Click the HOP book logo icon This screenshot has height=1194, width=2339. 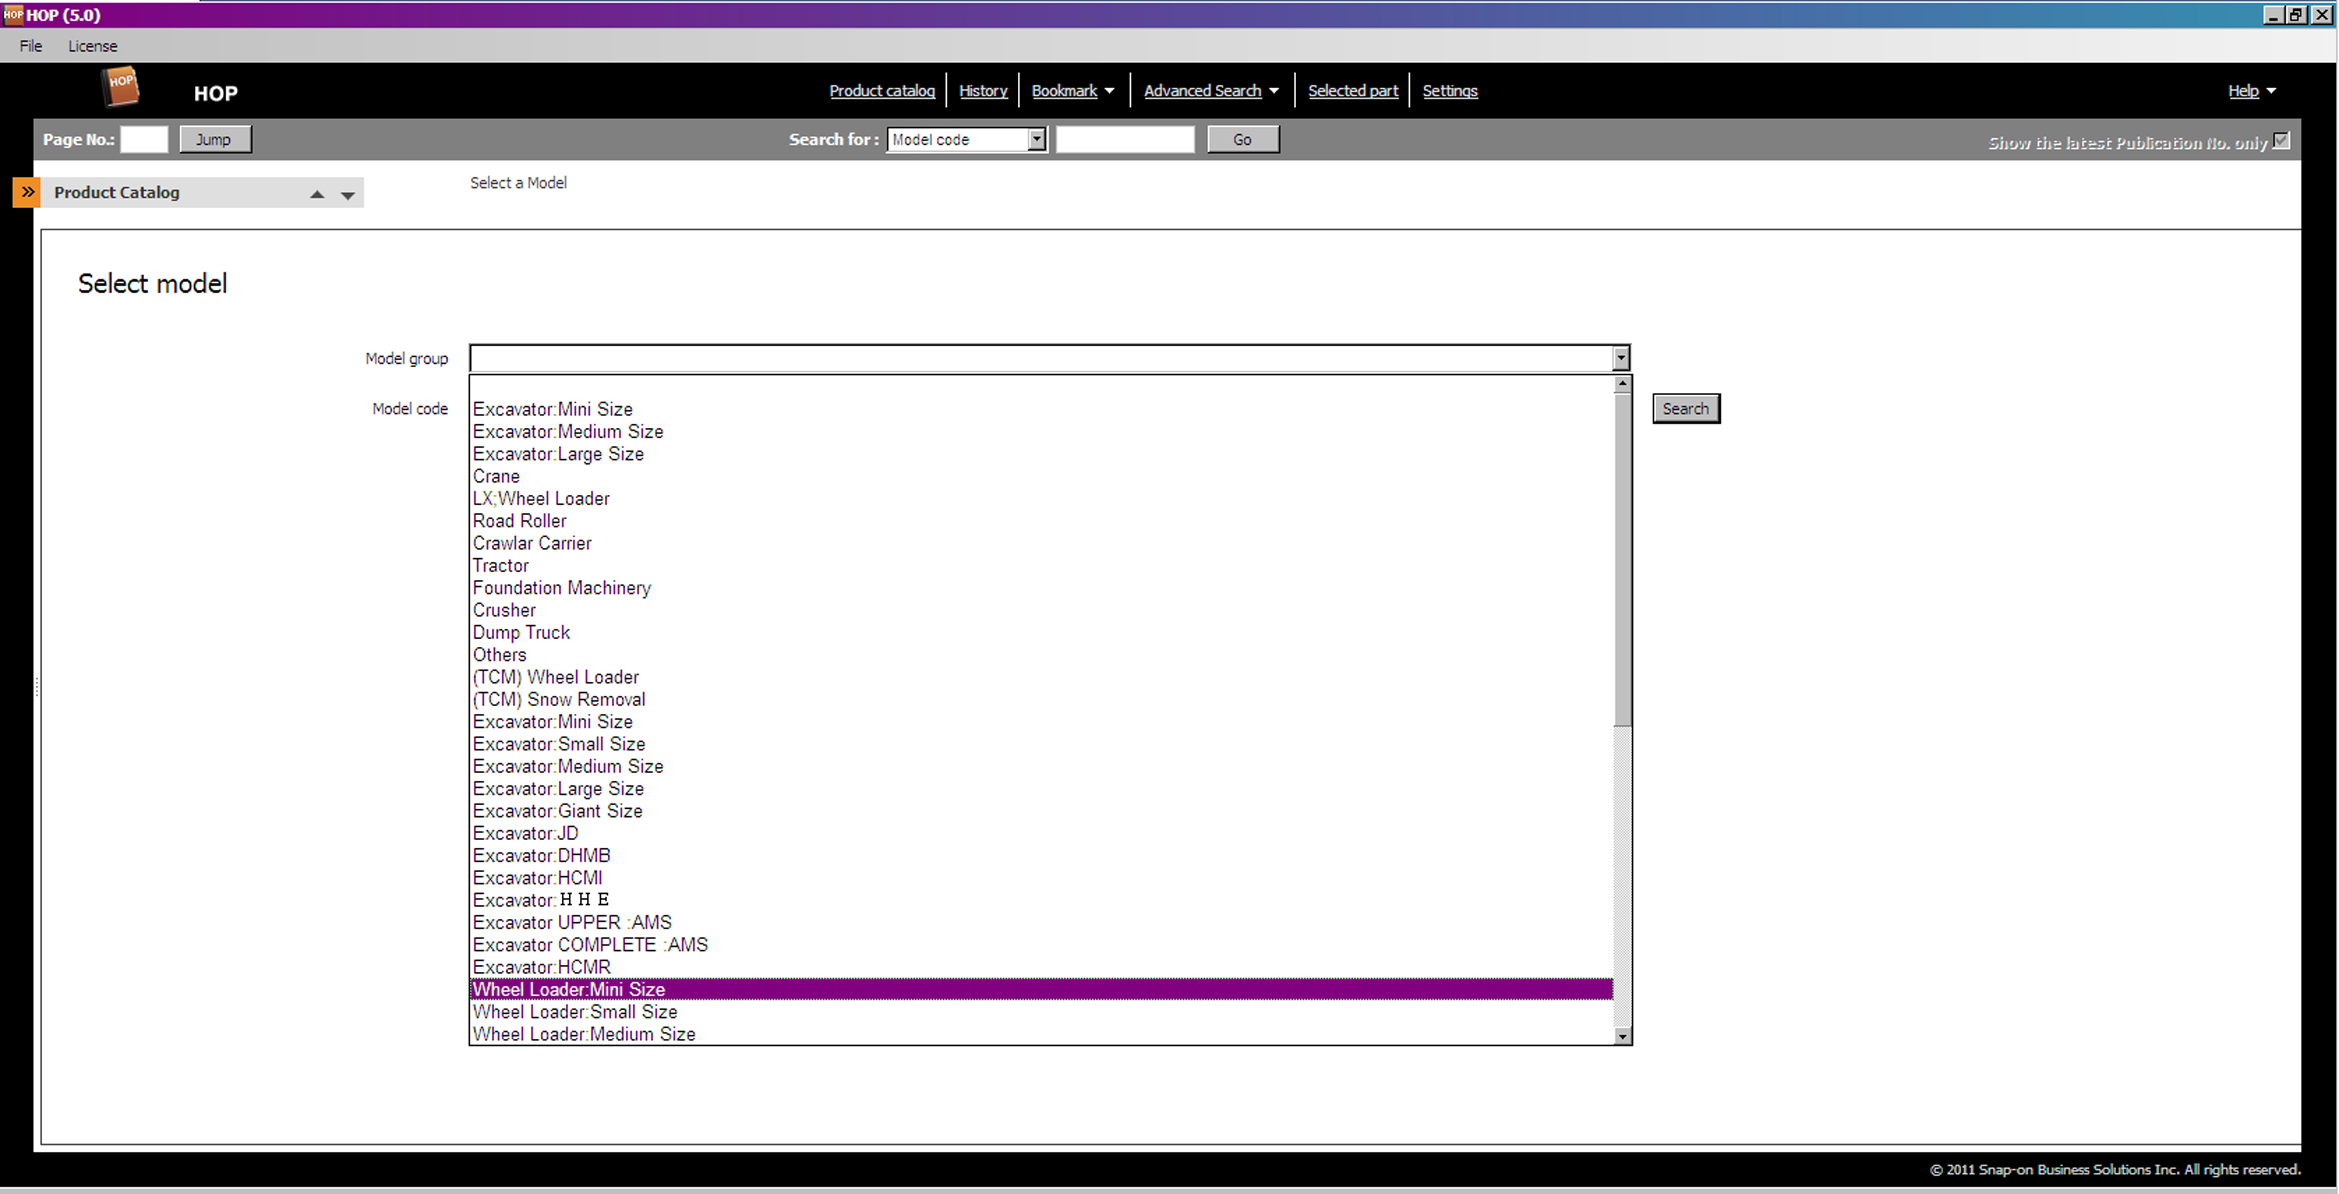120,88
